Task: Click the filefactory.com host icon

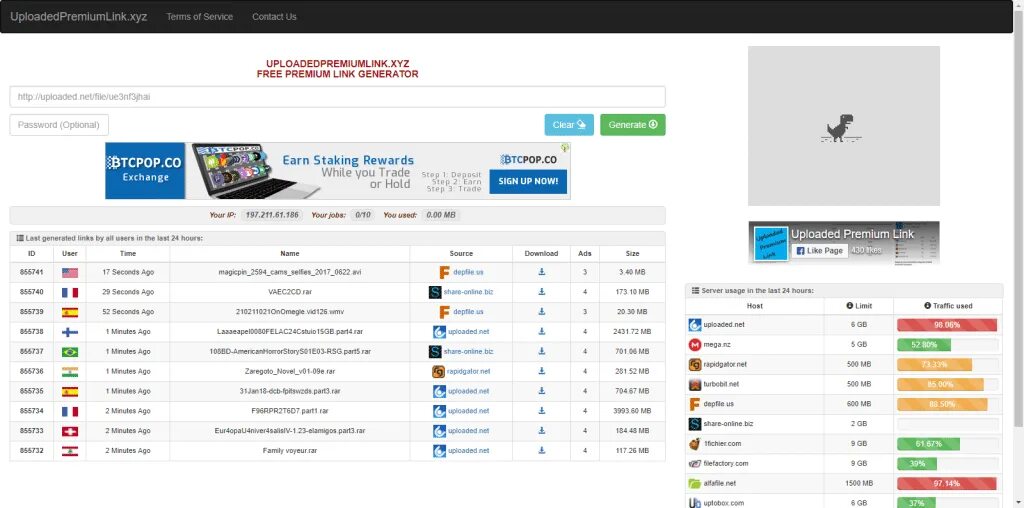Action: pyautogui.click(x=695, y=464)
